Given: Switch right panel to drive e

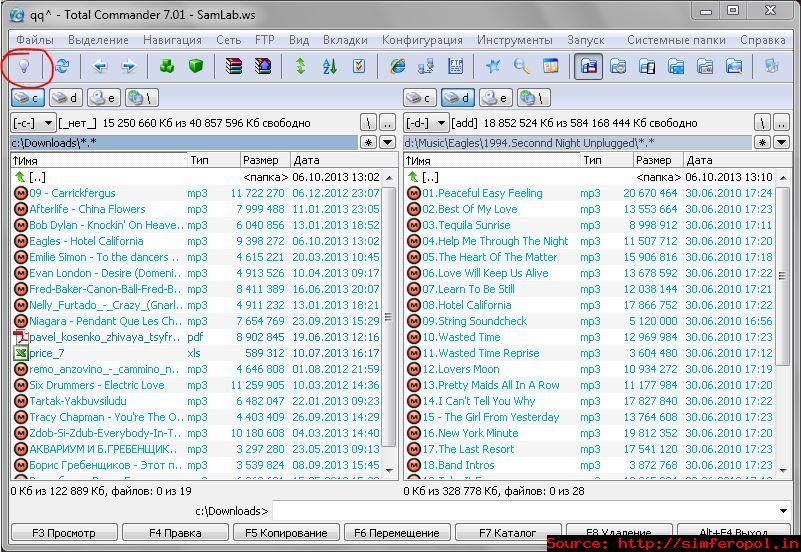Looking at the screenshot, I should point(496,98).
